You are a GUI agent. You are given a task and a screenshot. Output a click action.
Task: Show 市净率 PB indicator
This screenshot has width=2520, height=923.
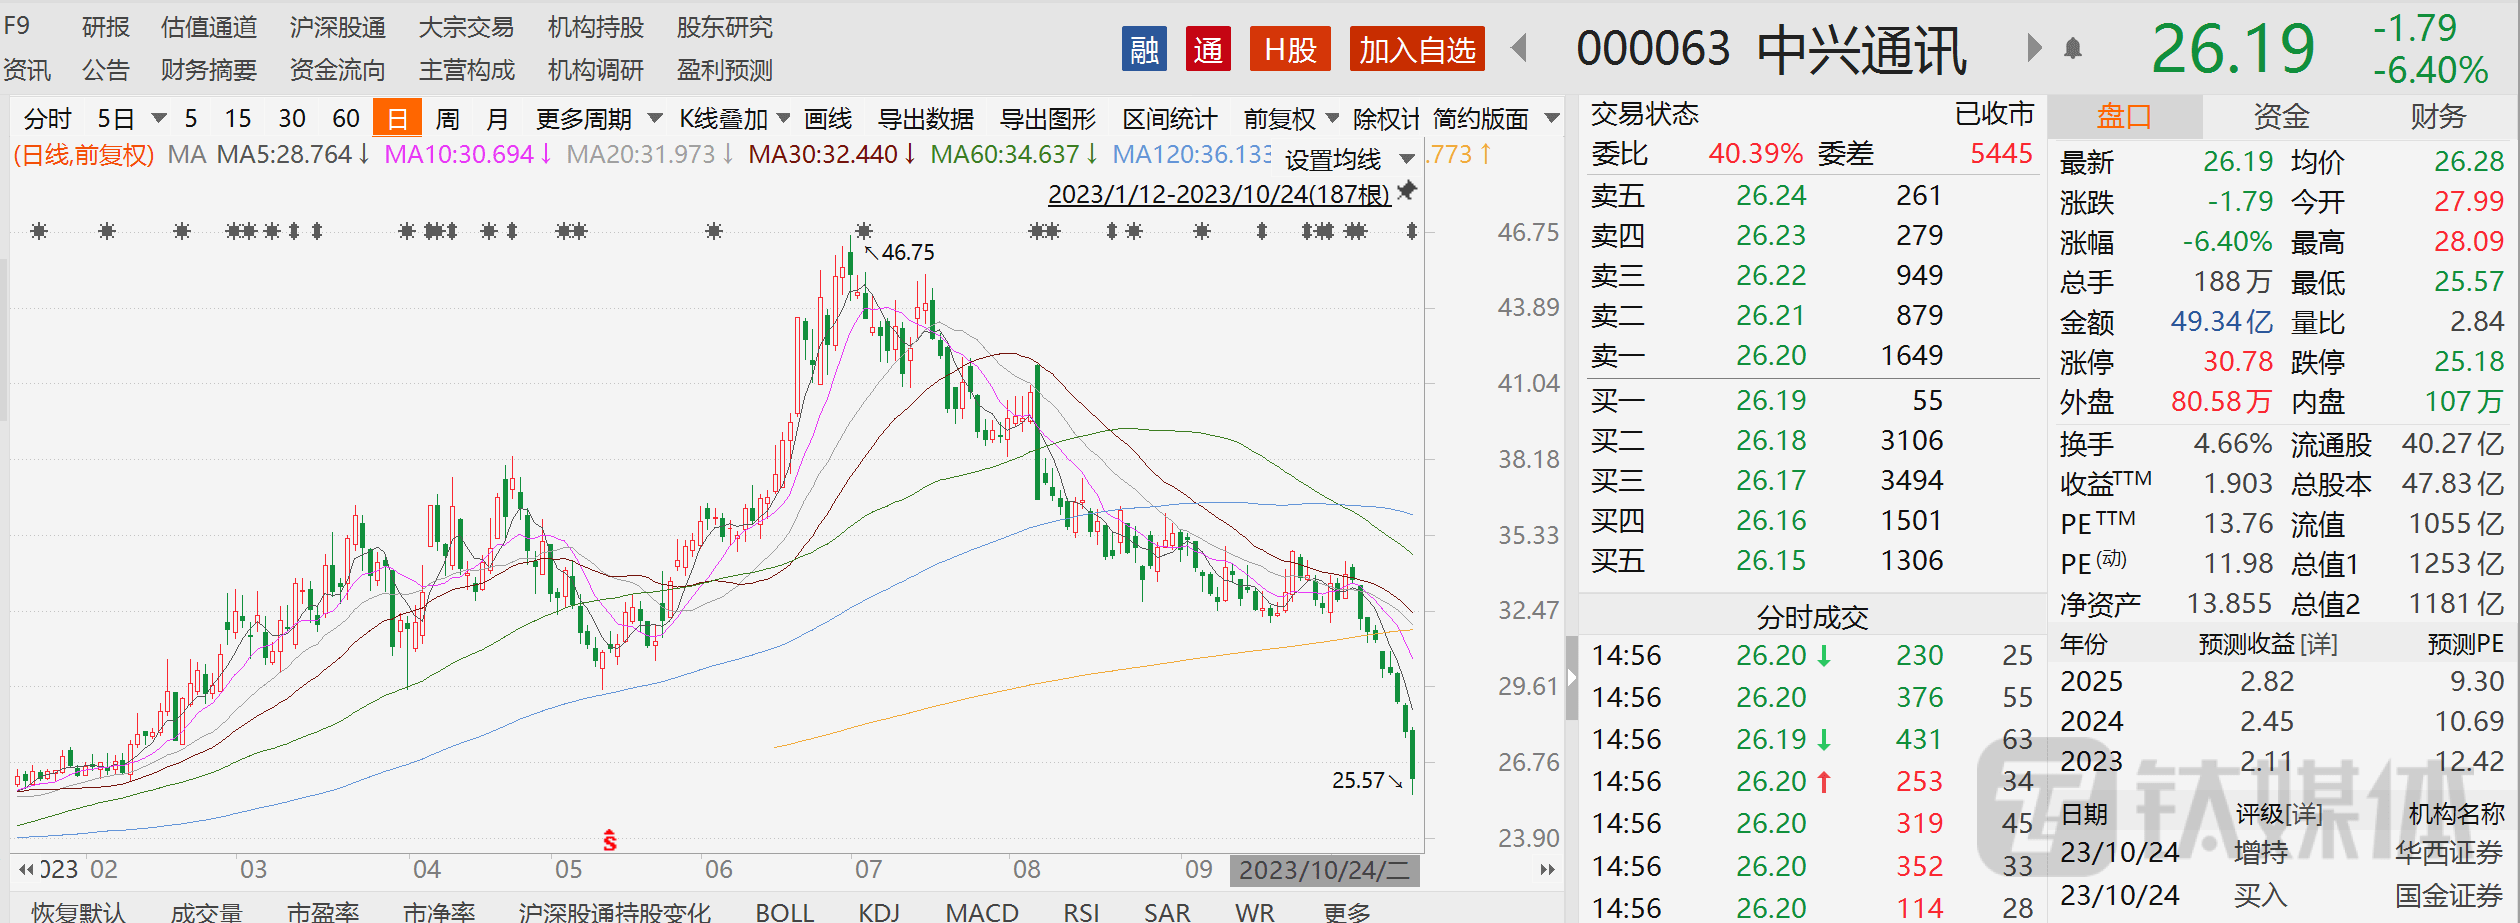439,911
